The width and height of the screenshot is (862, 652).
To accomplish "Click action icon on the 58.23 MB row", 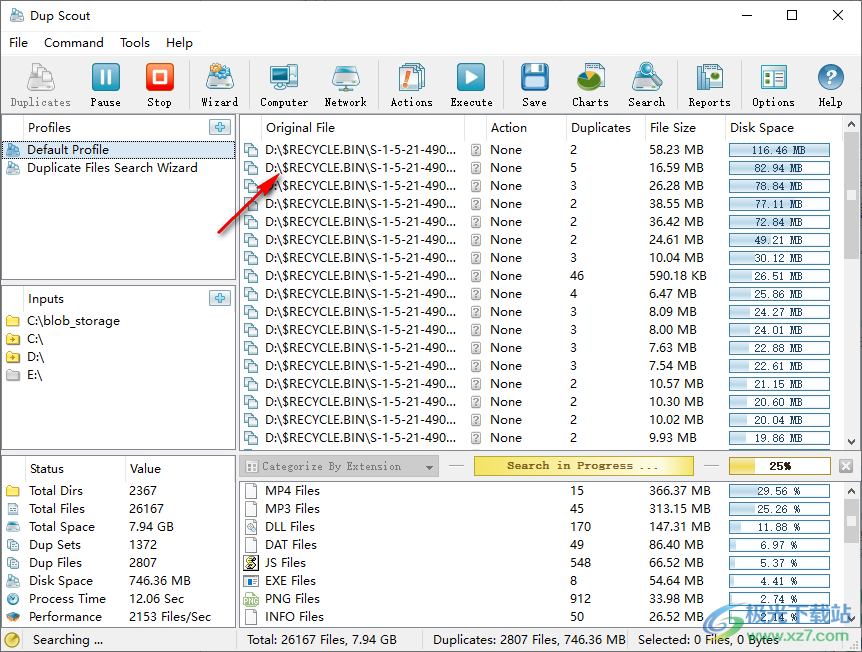I will click(x=476, y=150).
